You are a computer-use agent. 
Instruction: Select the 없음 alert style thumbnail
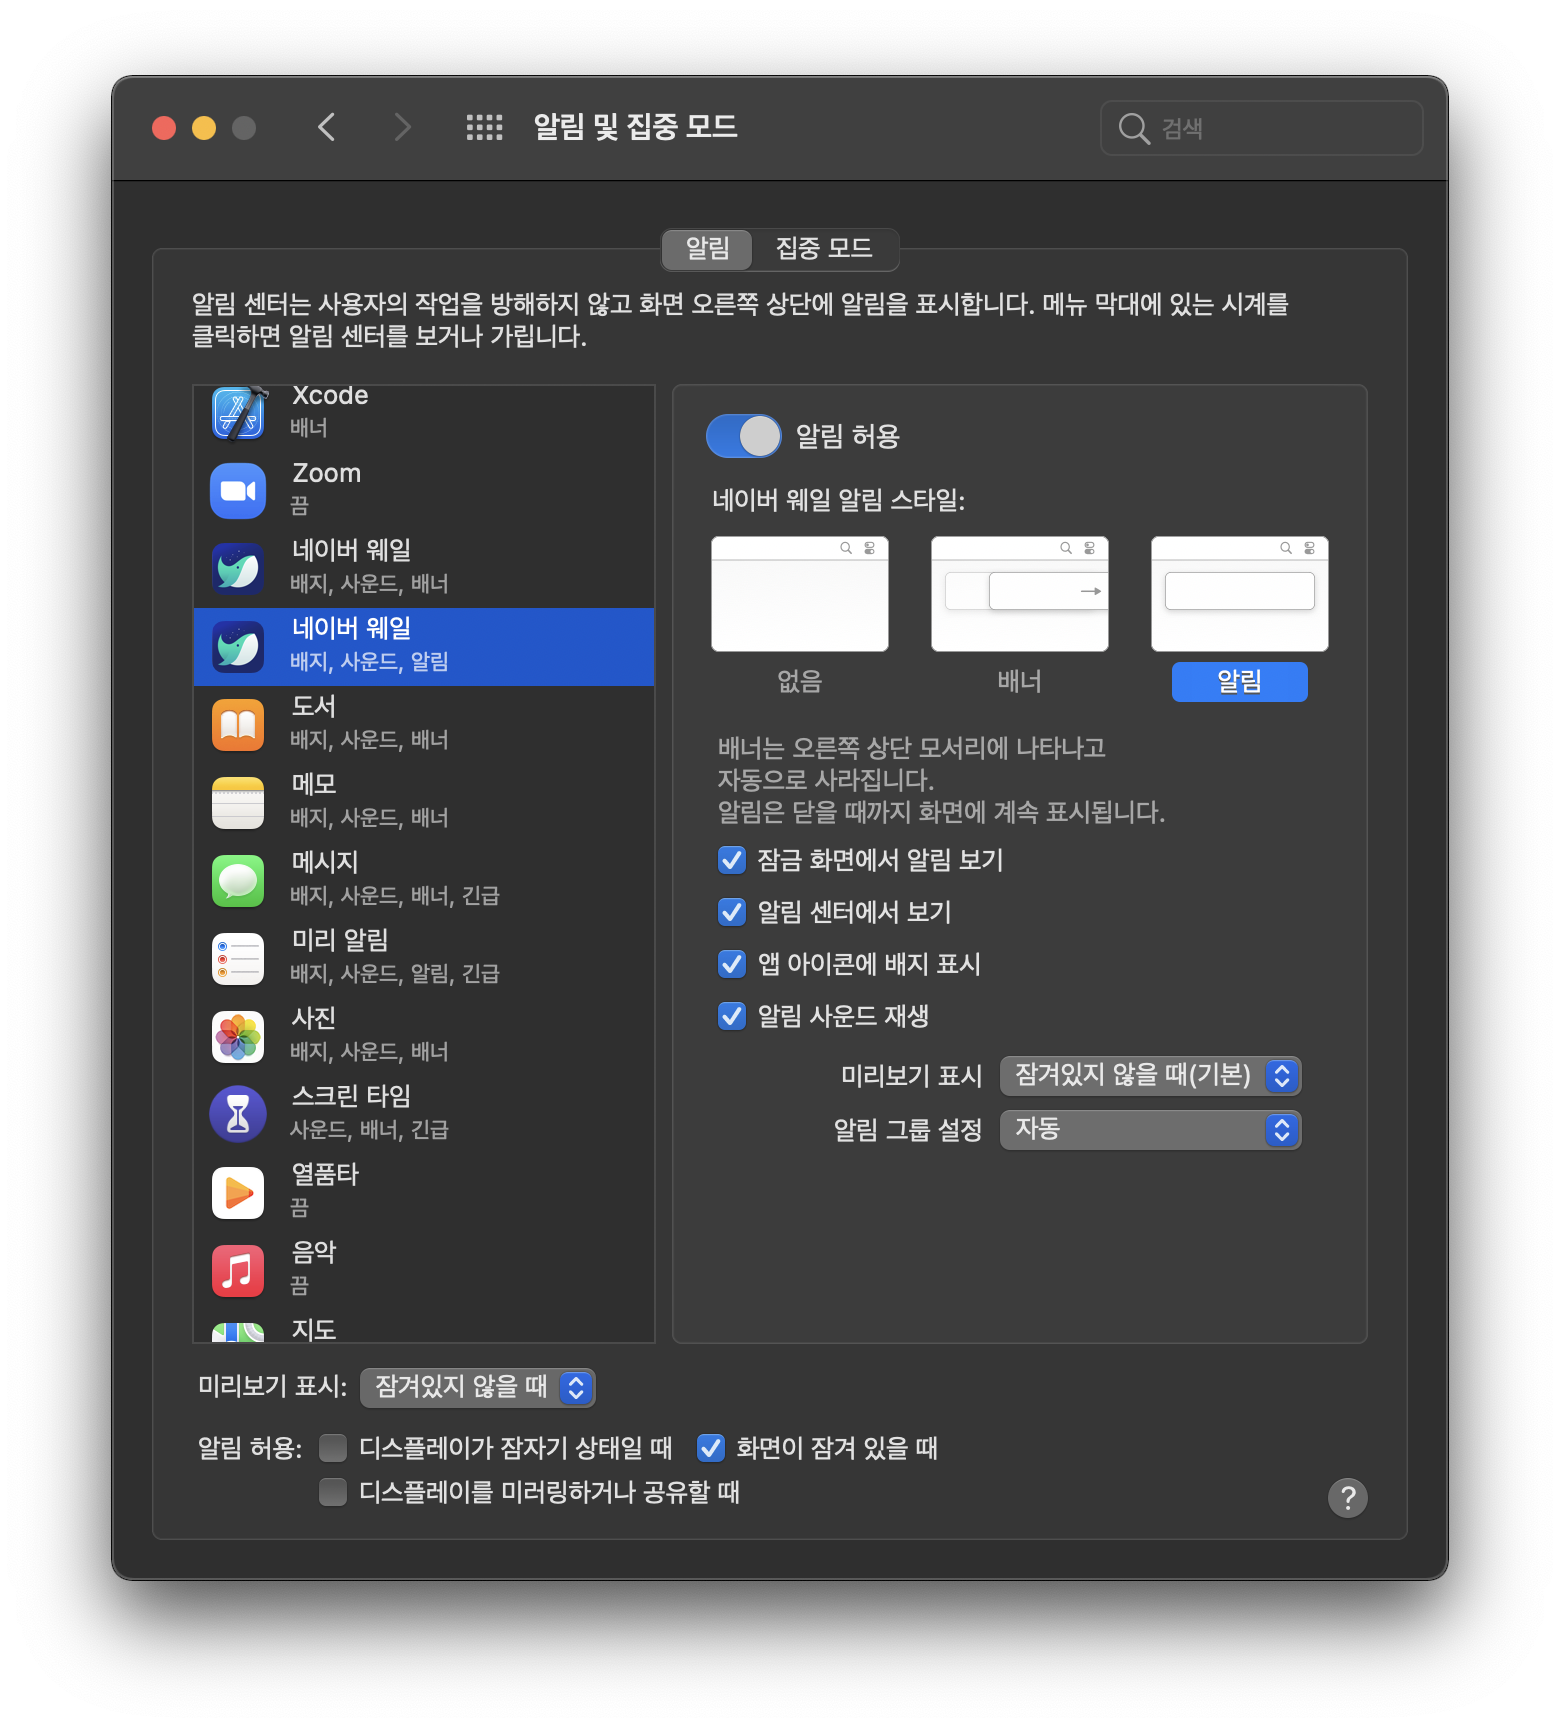pos(800,594)
